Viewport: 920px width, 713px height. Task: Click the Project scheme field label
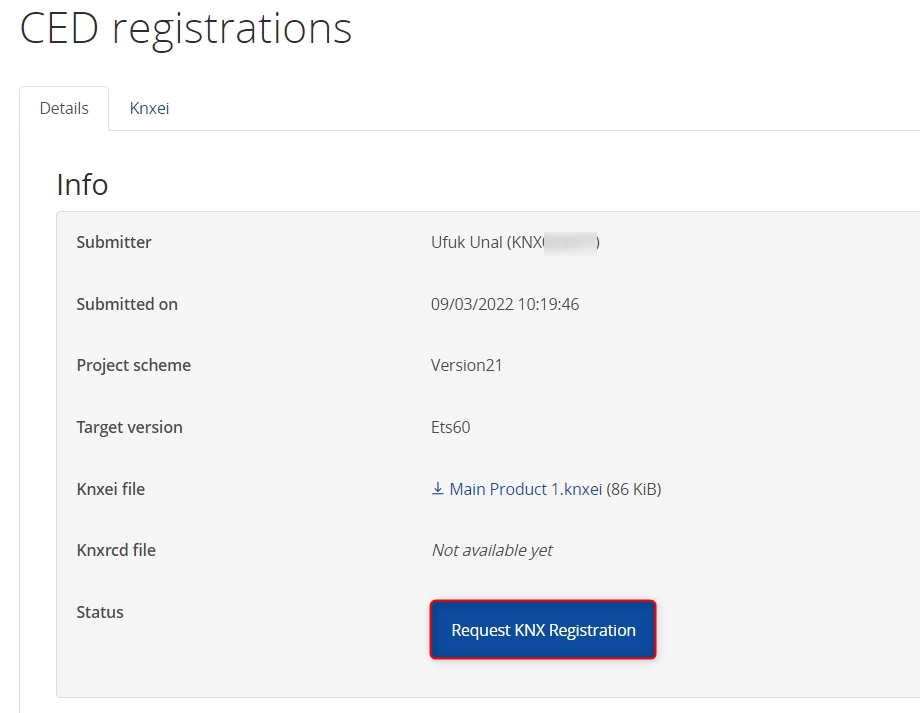click(133, 365)
